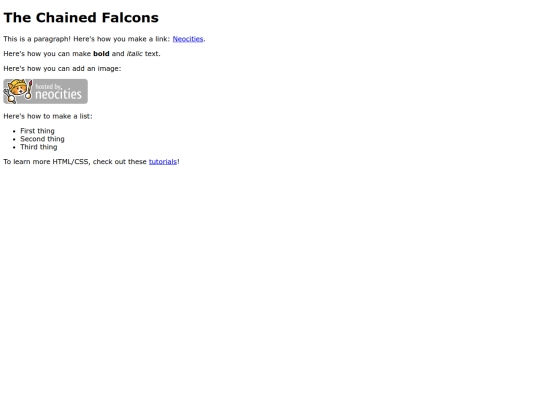Click the cat mascot in the Neocities badge

[x=15, y=91]
